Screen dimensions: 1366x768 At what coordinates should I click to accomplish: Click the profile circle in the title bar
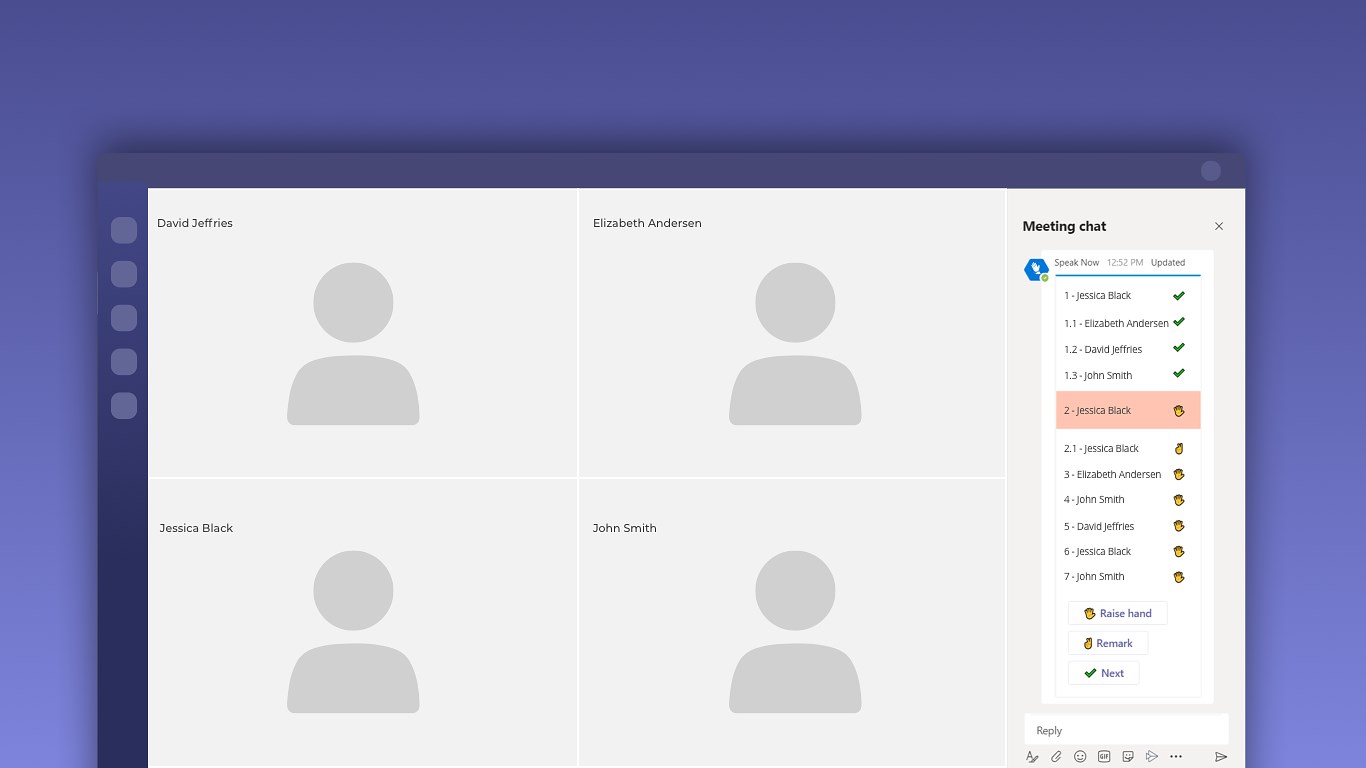click(x=1211, y=171)
